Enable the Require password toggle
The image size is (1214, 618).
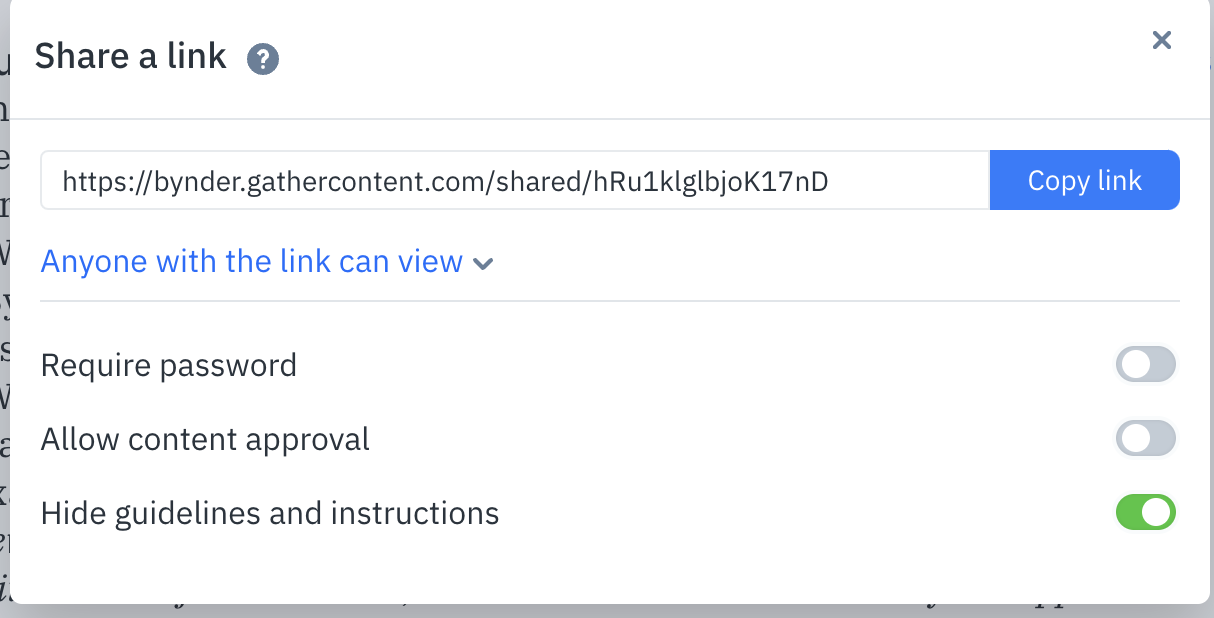1145,364
